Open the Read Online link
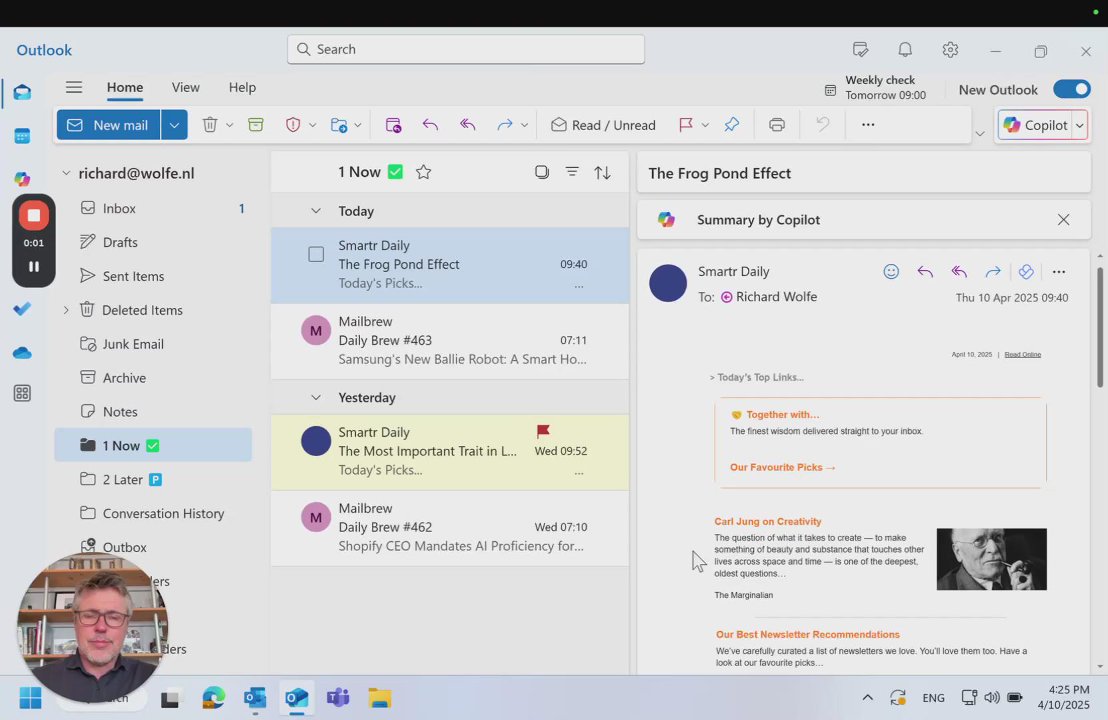 (1022, 355)
